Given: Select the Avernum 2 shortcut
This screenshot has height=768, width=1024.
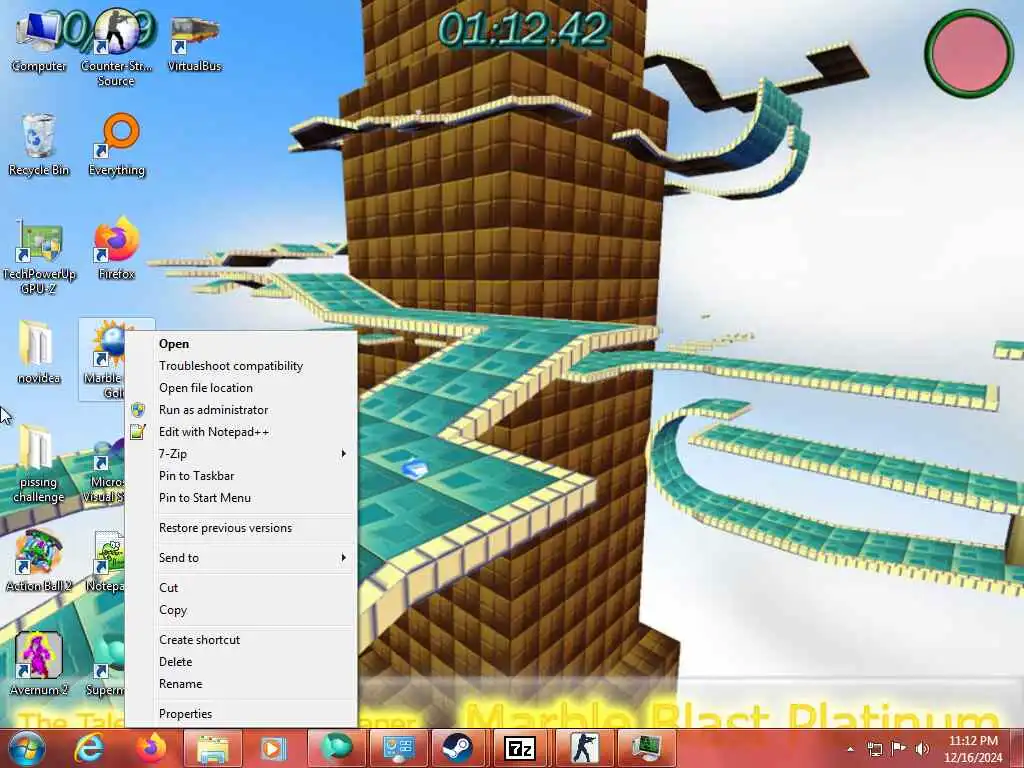Looking at the screenshot, I should tap(39, 664).
